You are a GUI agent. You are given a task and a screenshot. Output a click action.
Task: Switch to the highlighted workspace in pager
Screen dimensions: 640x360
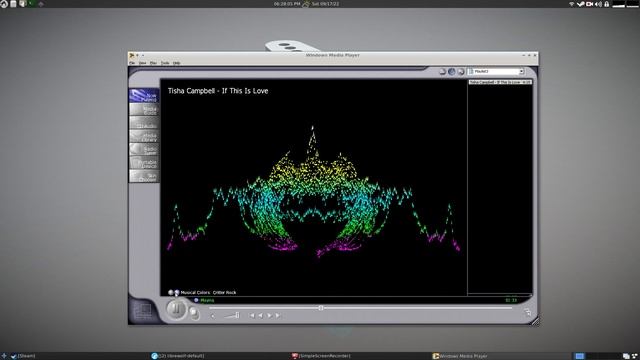point(579,356)
